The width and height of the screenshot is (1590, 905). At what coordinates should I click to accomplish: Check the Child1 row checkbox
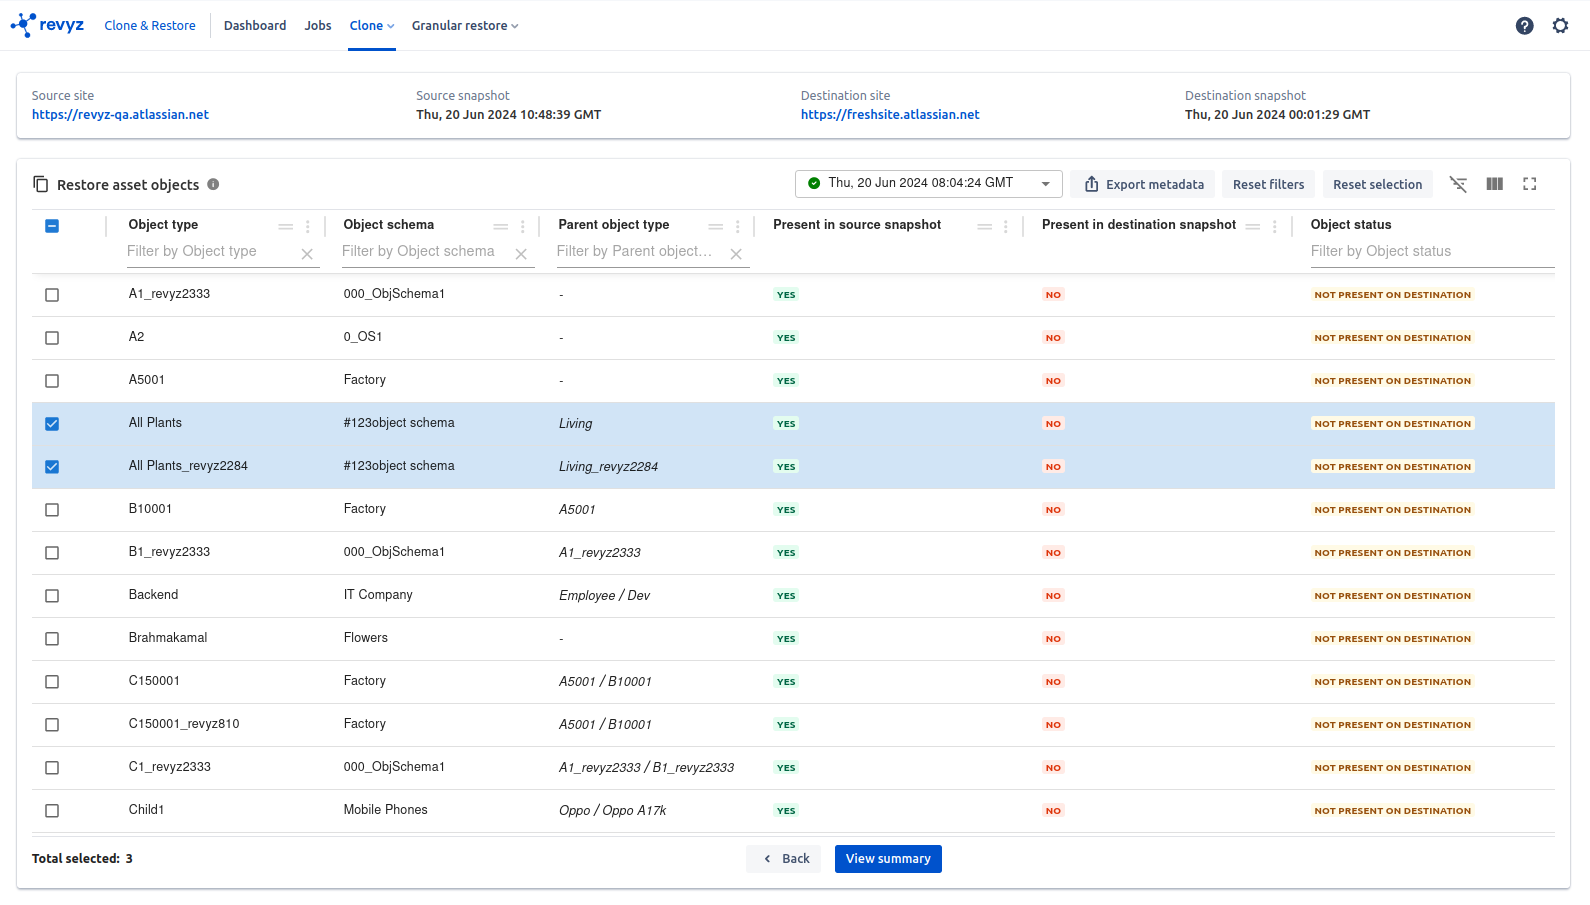click(x=52, y=811)
